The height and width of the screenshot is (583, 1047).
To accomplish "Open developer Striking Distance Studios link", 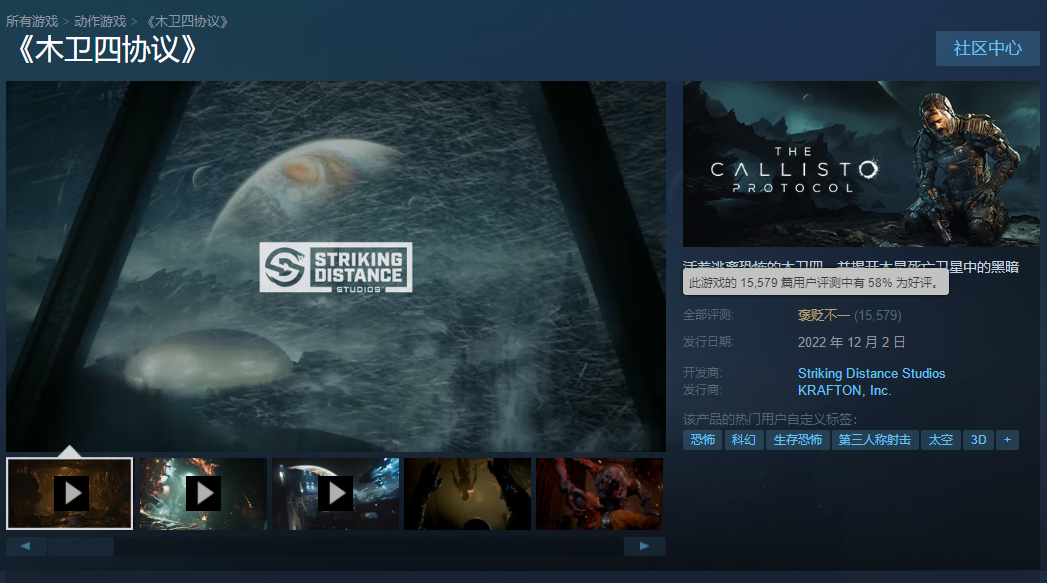I will pos(871,373).
